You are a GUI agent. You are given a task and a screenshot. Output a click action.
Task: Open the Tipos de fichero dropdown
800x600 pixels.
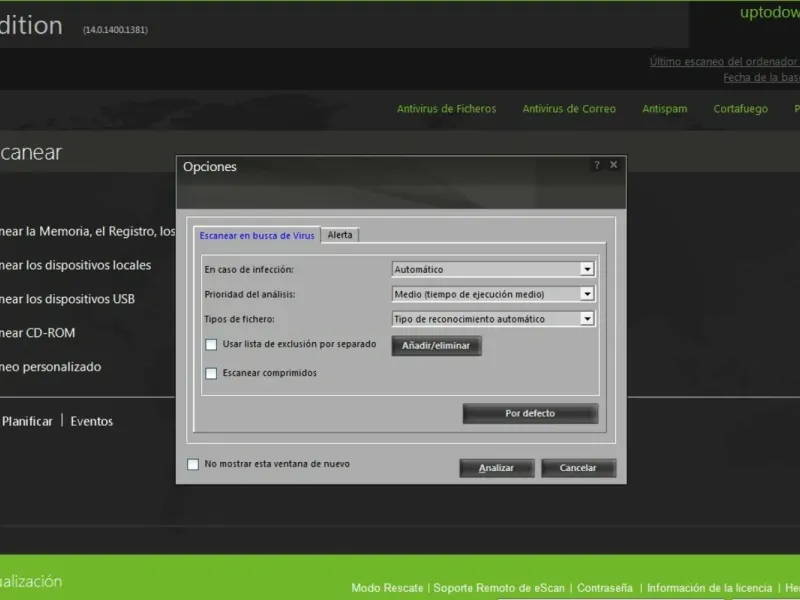[587, 319]
